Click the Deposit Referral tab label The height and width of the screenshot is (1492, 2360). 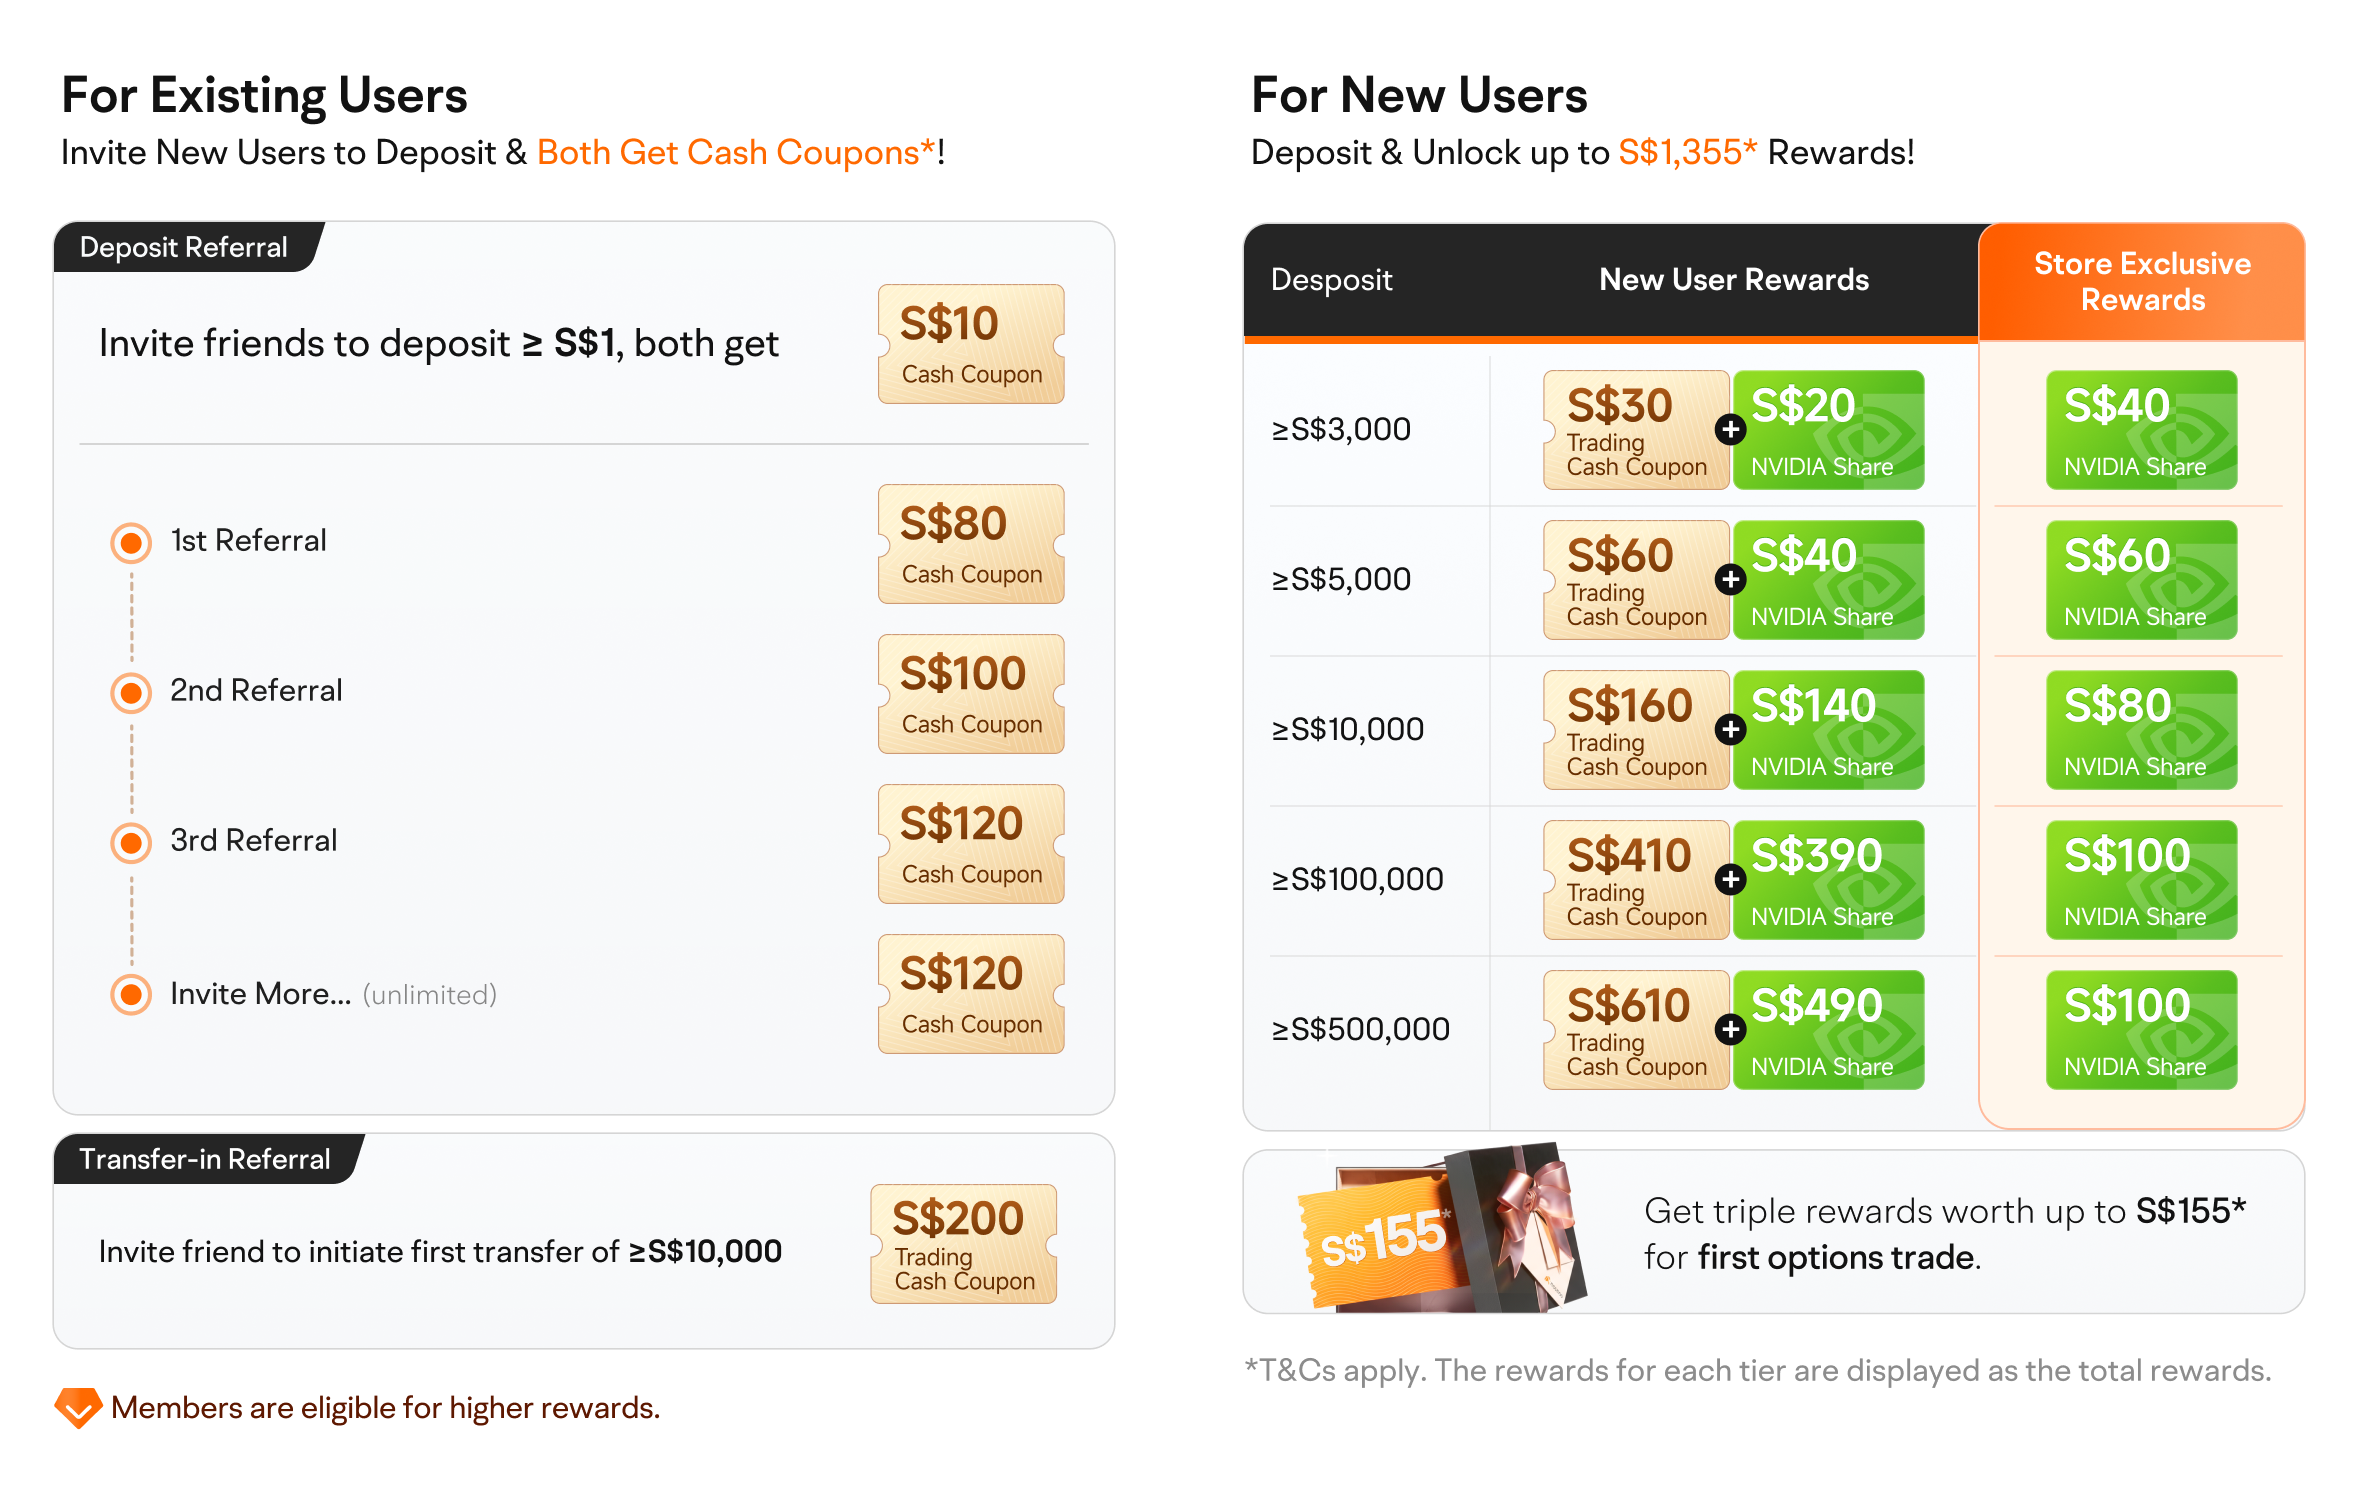coord(184,247)
